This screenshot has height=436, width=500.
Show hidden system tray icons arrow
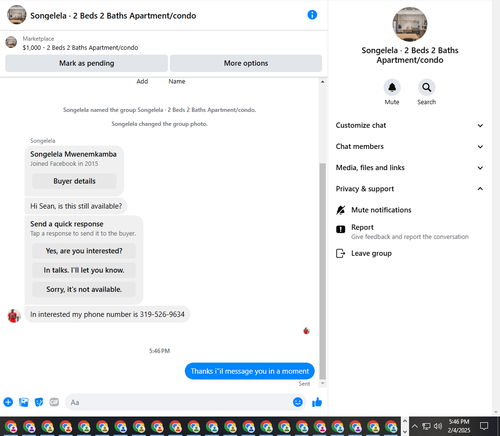(x=415, y=426)
